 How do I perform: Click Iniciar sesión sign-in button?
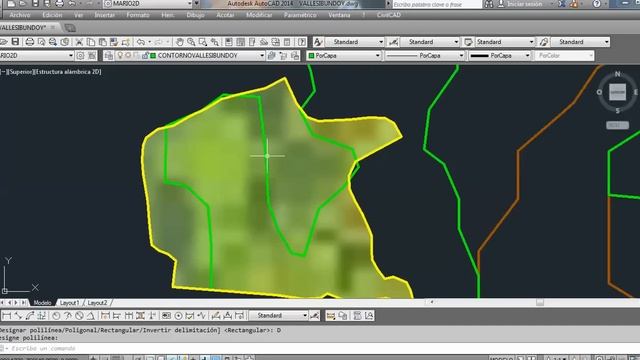coord(524,4)
